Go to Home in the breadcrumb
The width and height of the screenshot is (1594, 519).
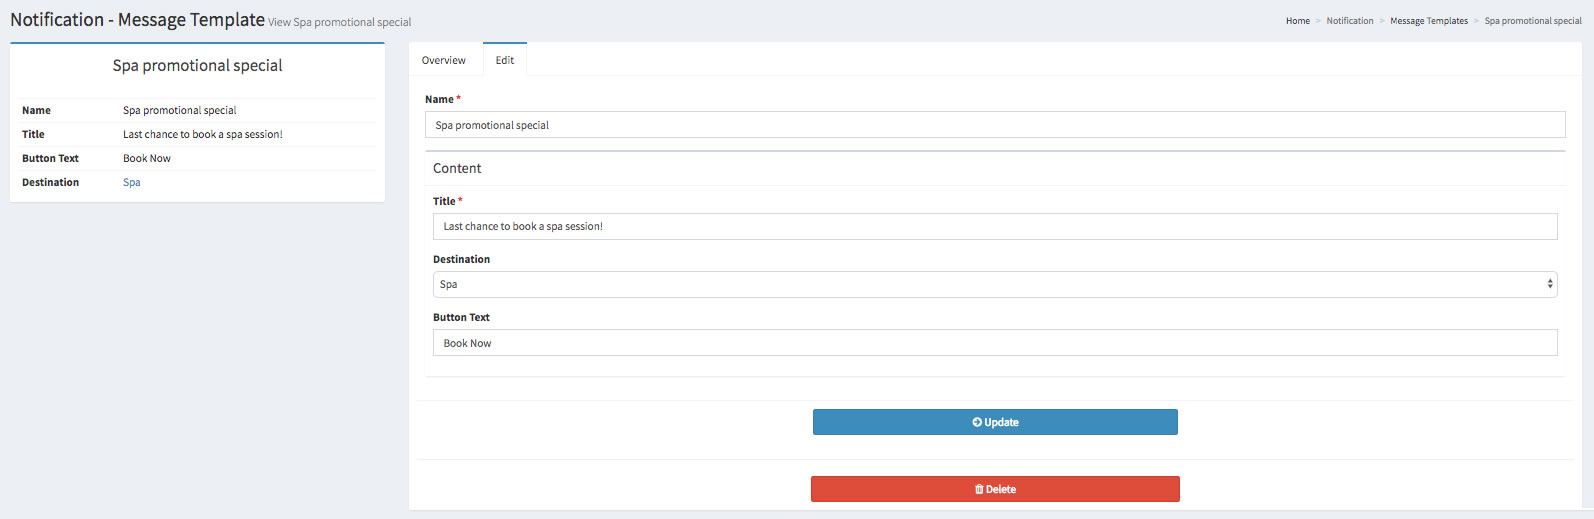coord(1297,21)
